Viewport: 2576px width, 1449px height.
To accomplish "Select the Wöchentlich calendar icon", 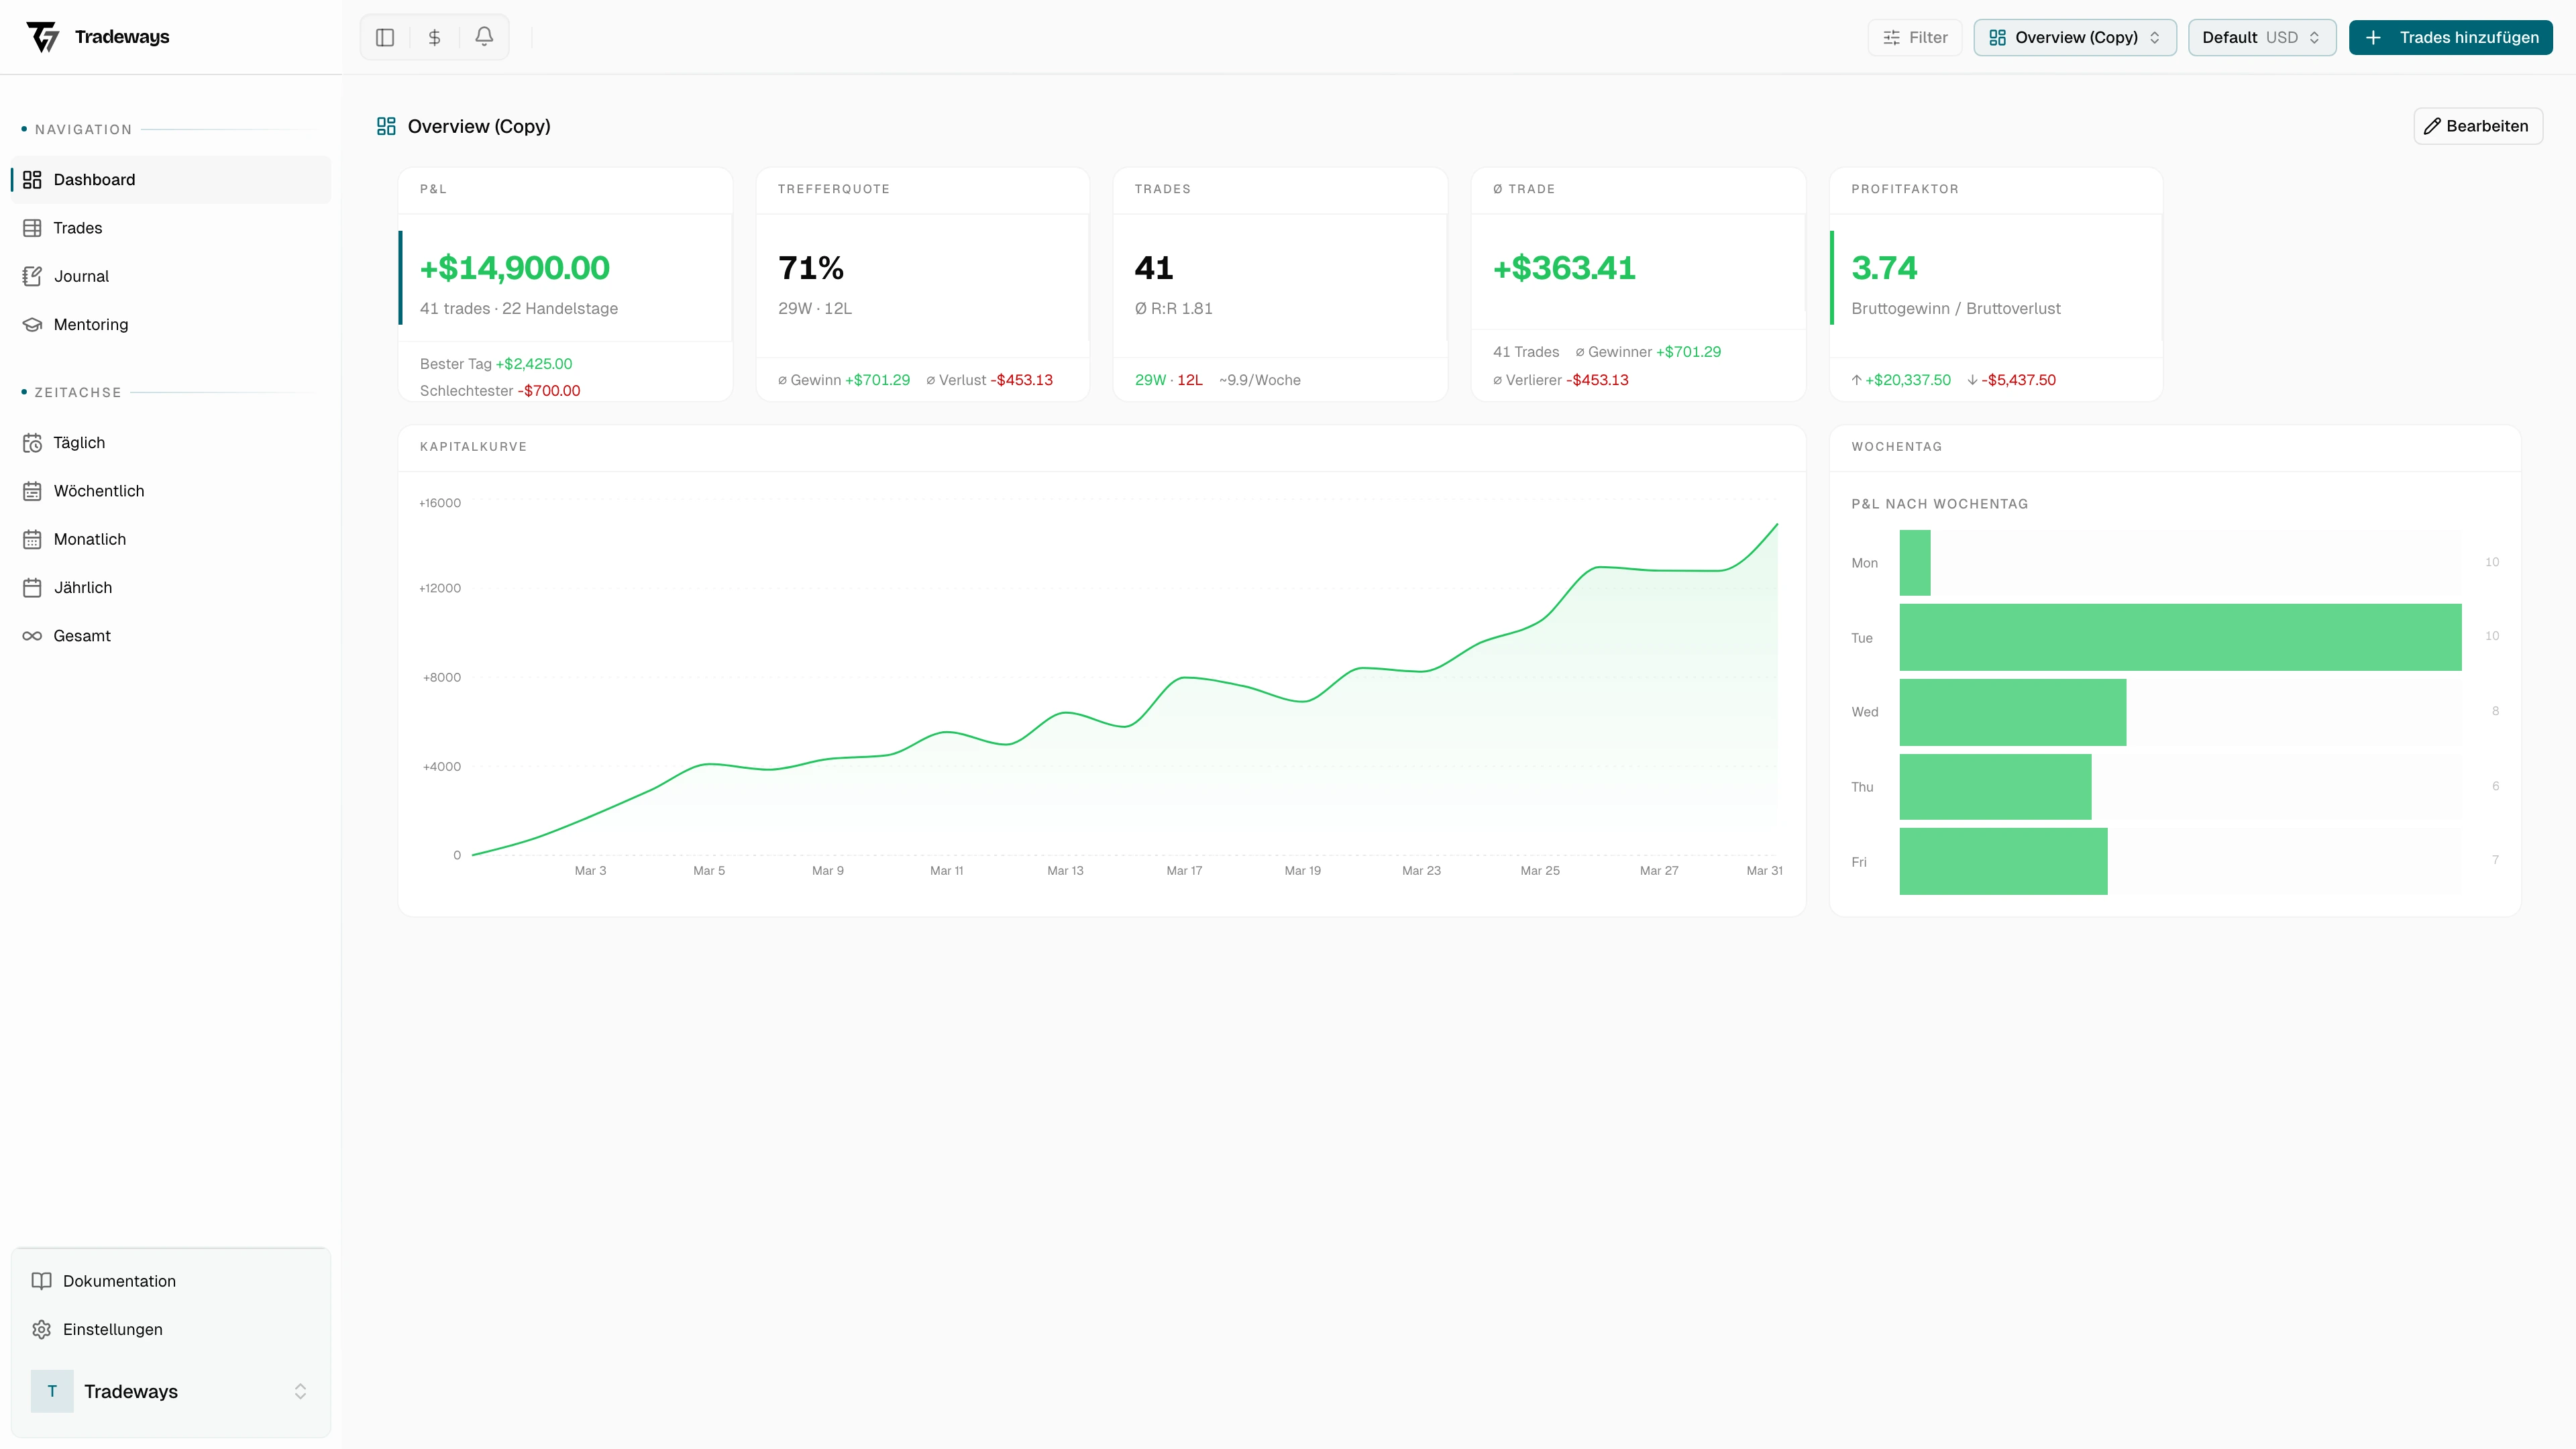I will 33,490.
